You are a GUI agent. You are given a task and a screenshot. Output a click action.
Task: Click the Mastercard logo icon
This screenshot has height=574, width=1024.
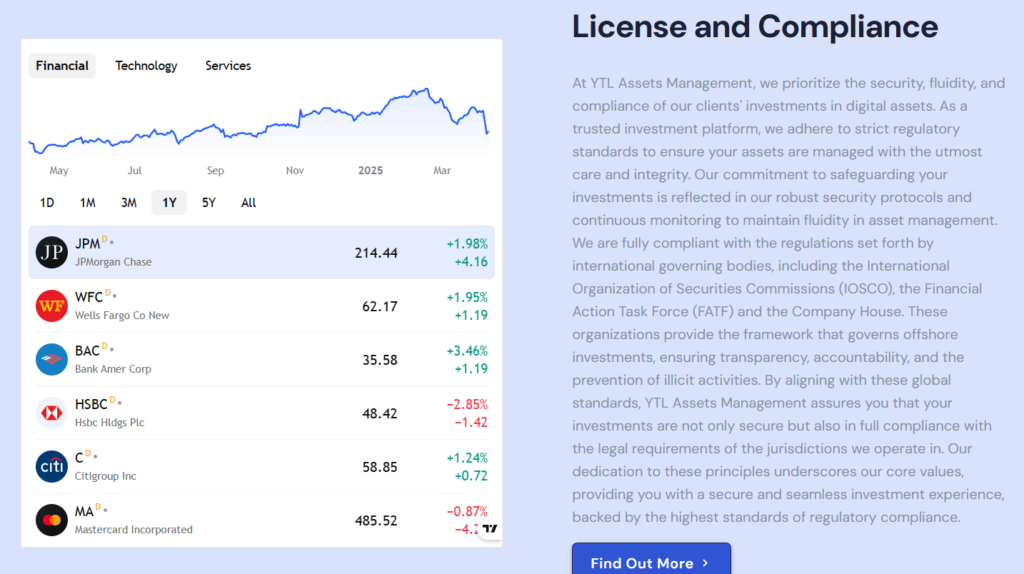[52, 520]
